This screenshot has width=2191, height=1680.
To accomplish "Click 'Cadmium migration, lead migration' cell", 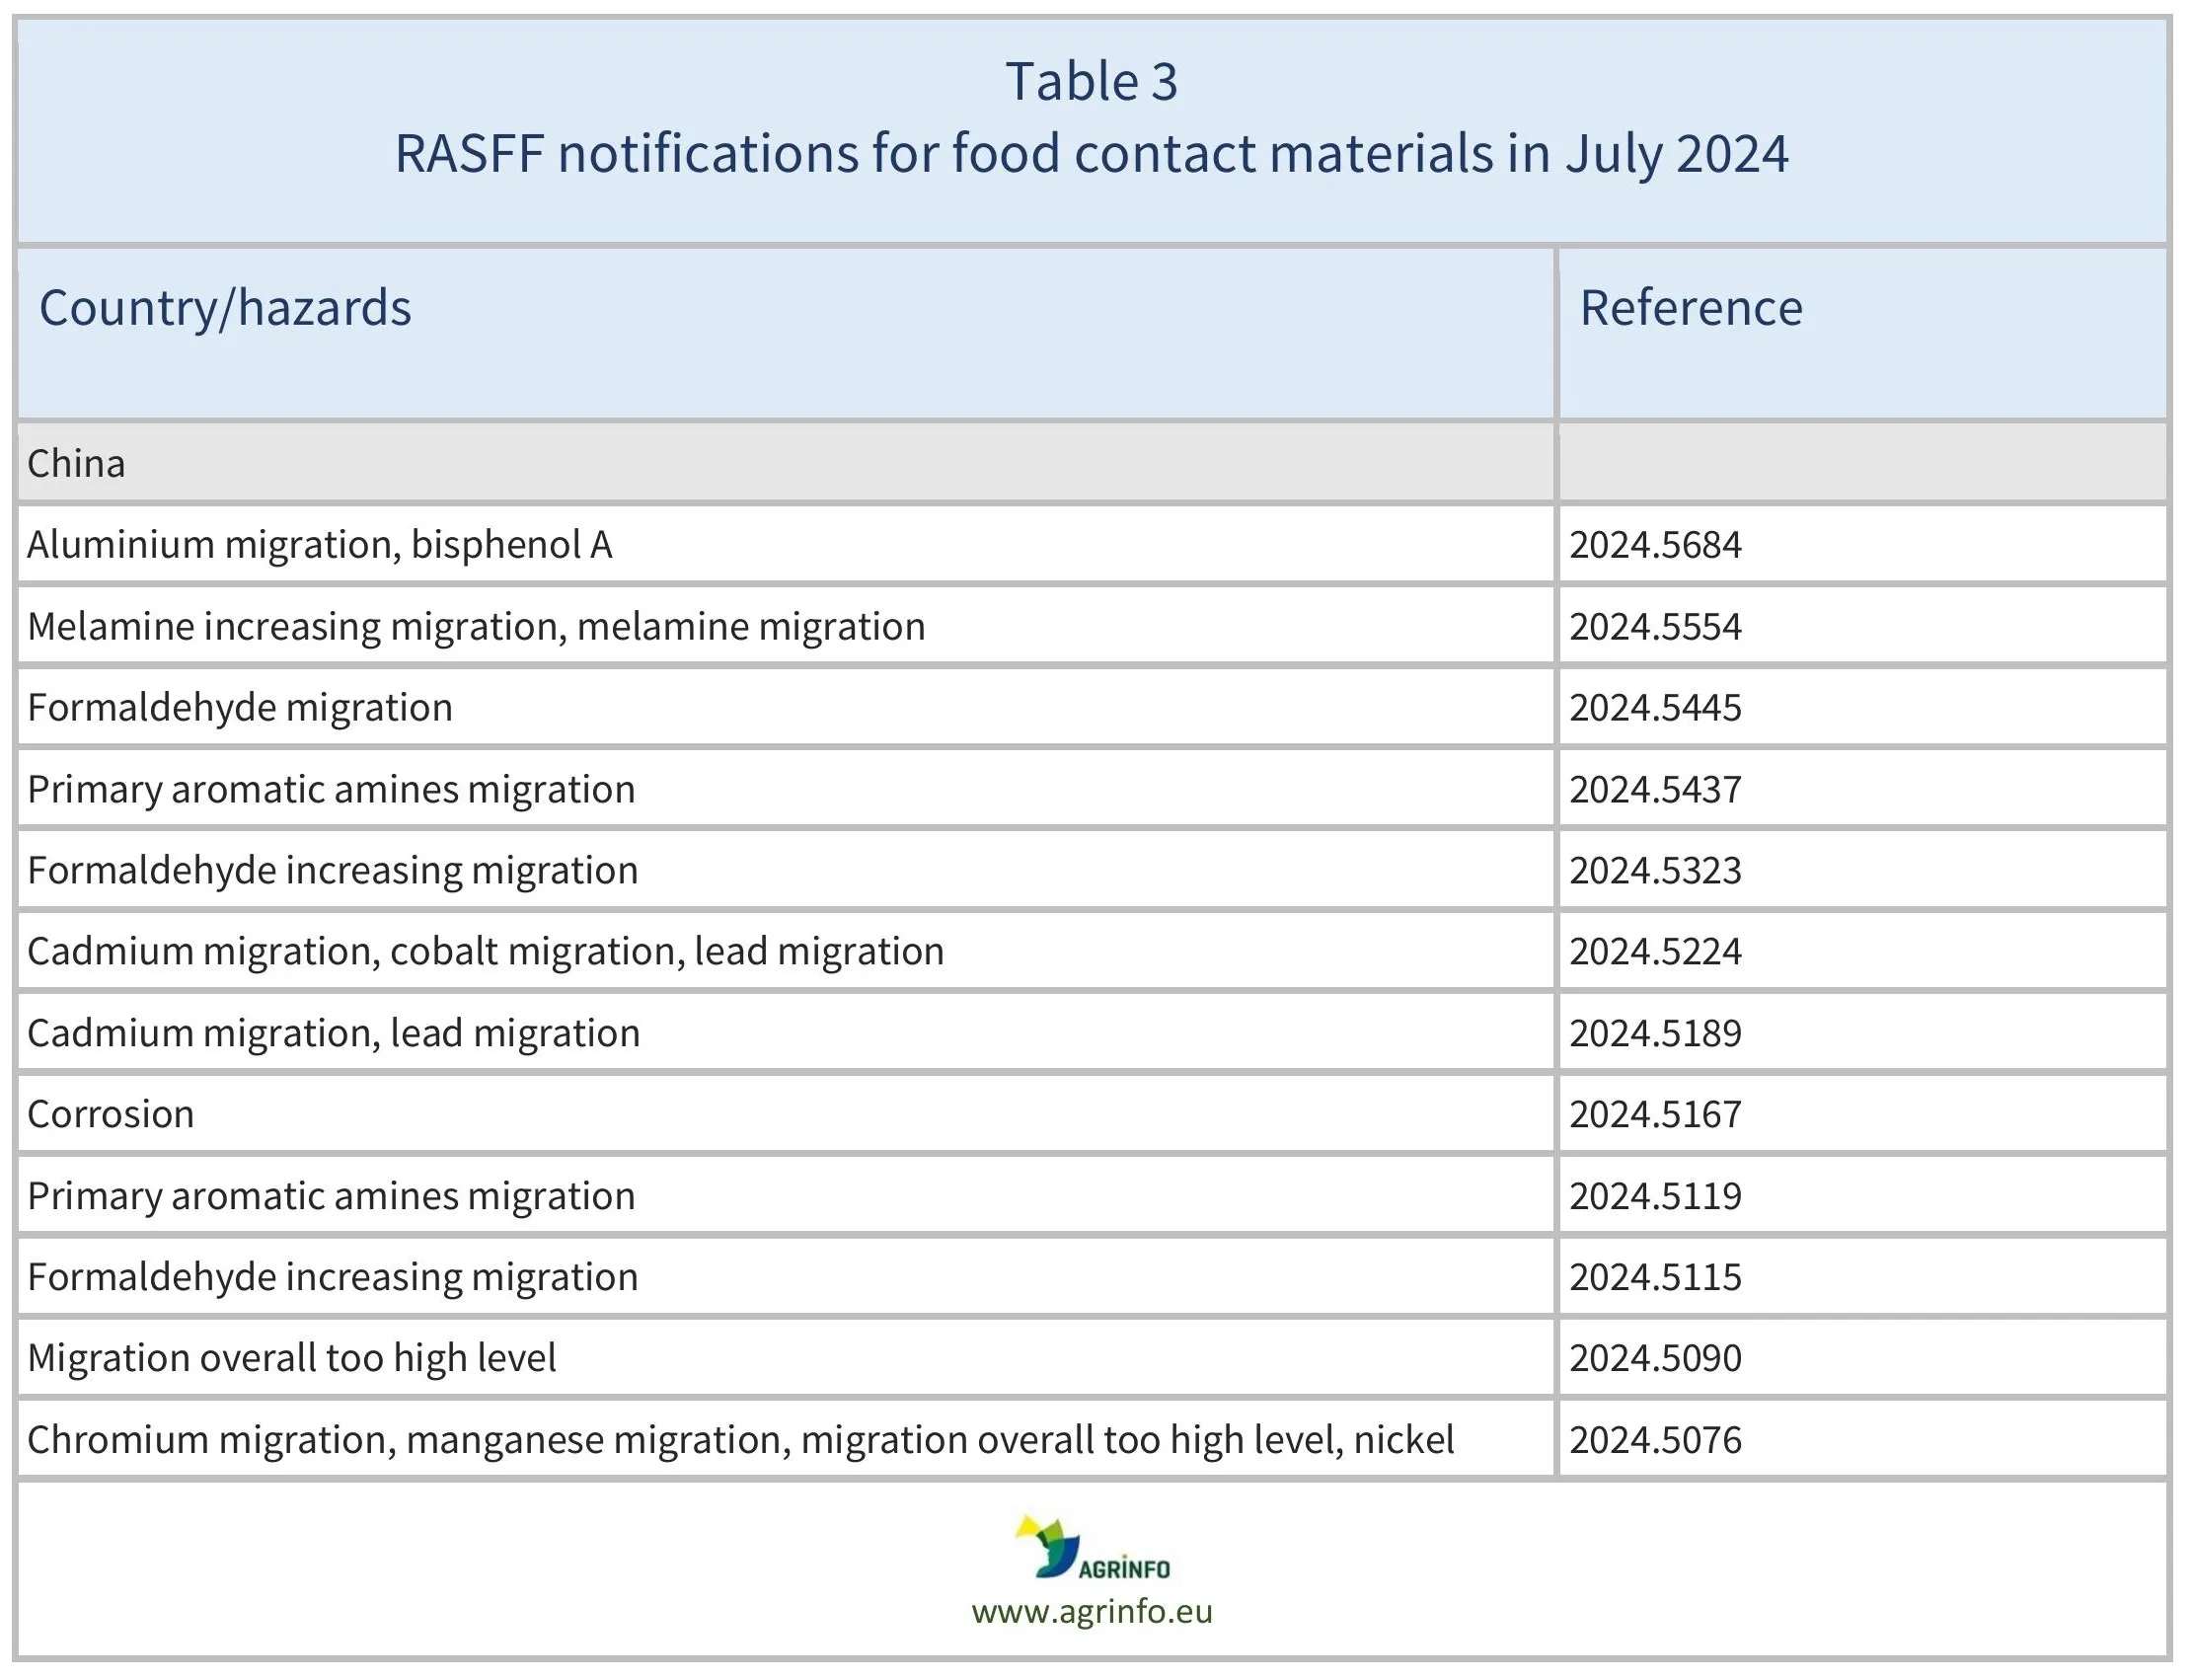I will coord(786,1033).
